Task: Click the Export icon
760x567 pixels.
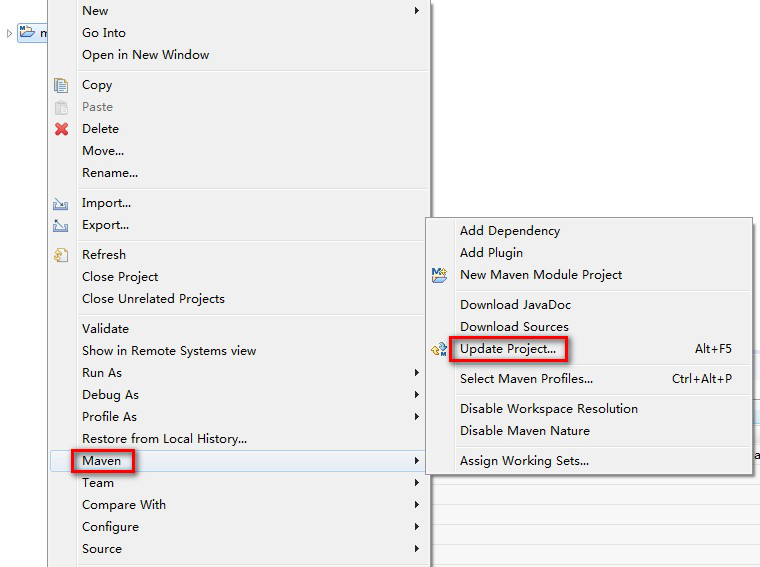Action: click(x=62, y=225)
